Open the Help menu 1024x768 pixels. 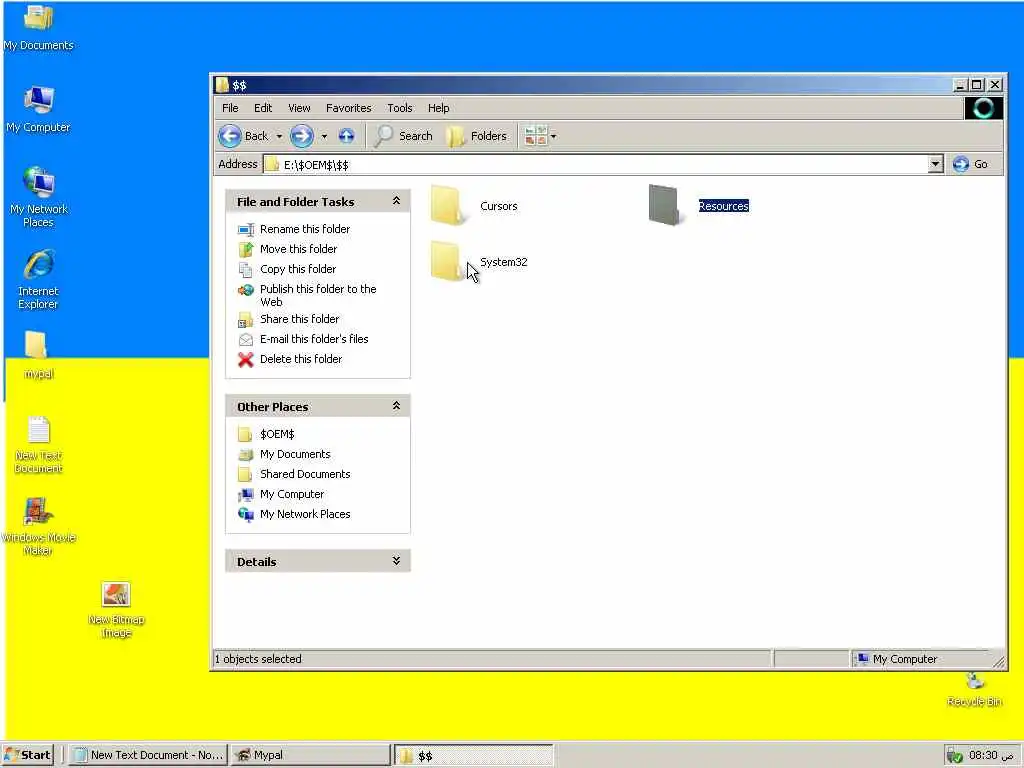coord(438,108)
